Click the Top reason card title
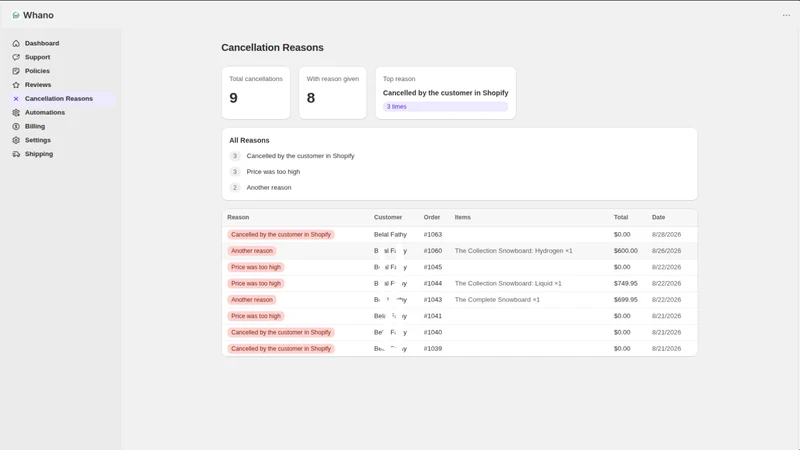Viewport: 800px width, 450px height. 445,93
